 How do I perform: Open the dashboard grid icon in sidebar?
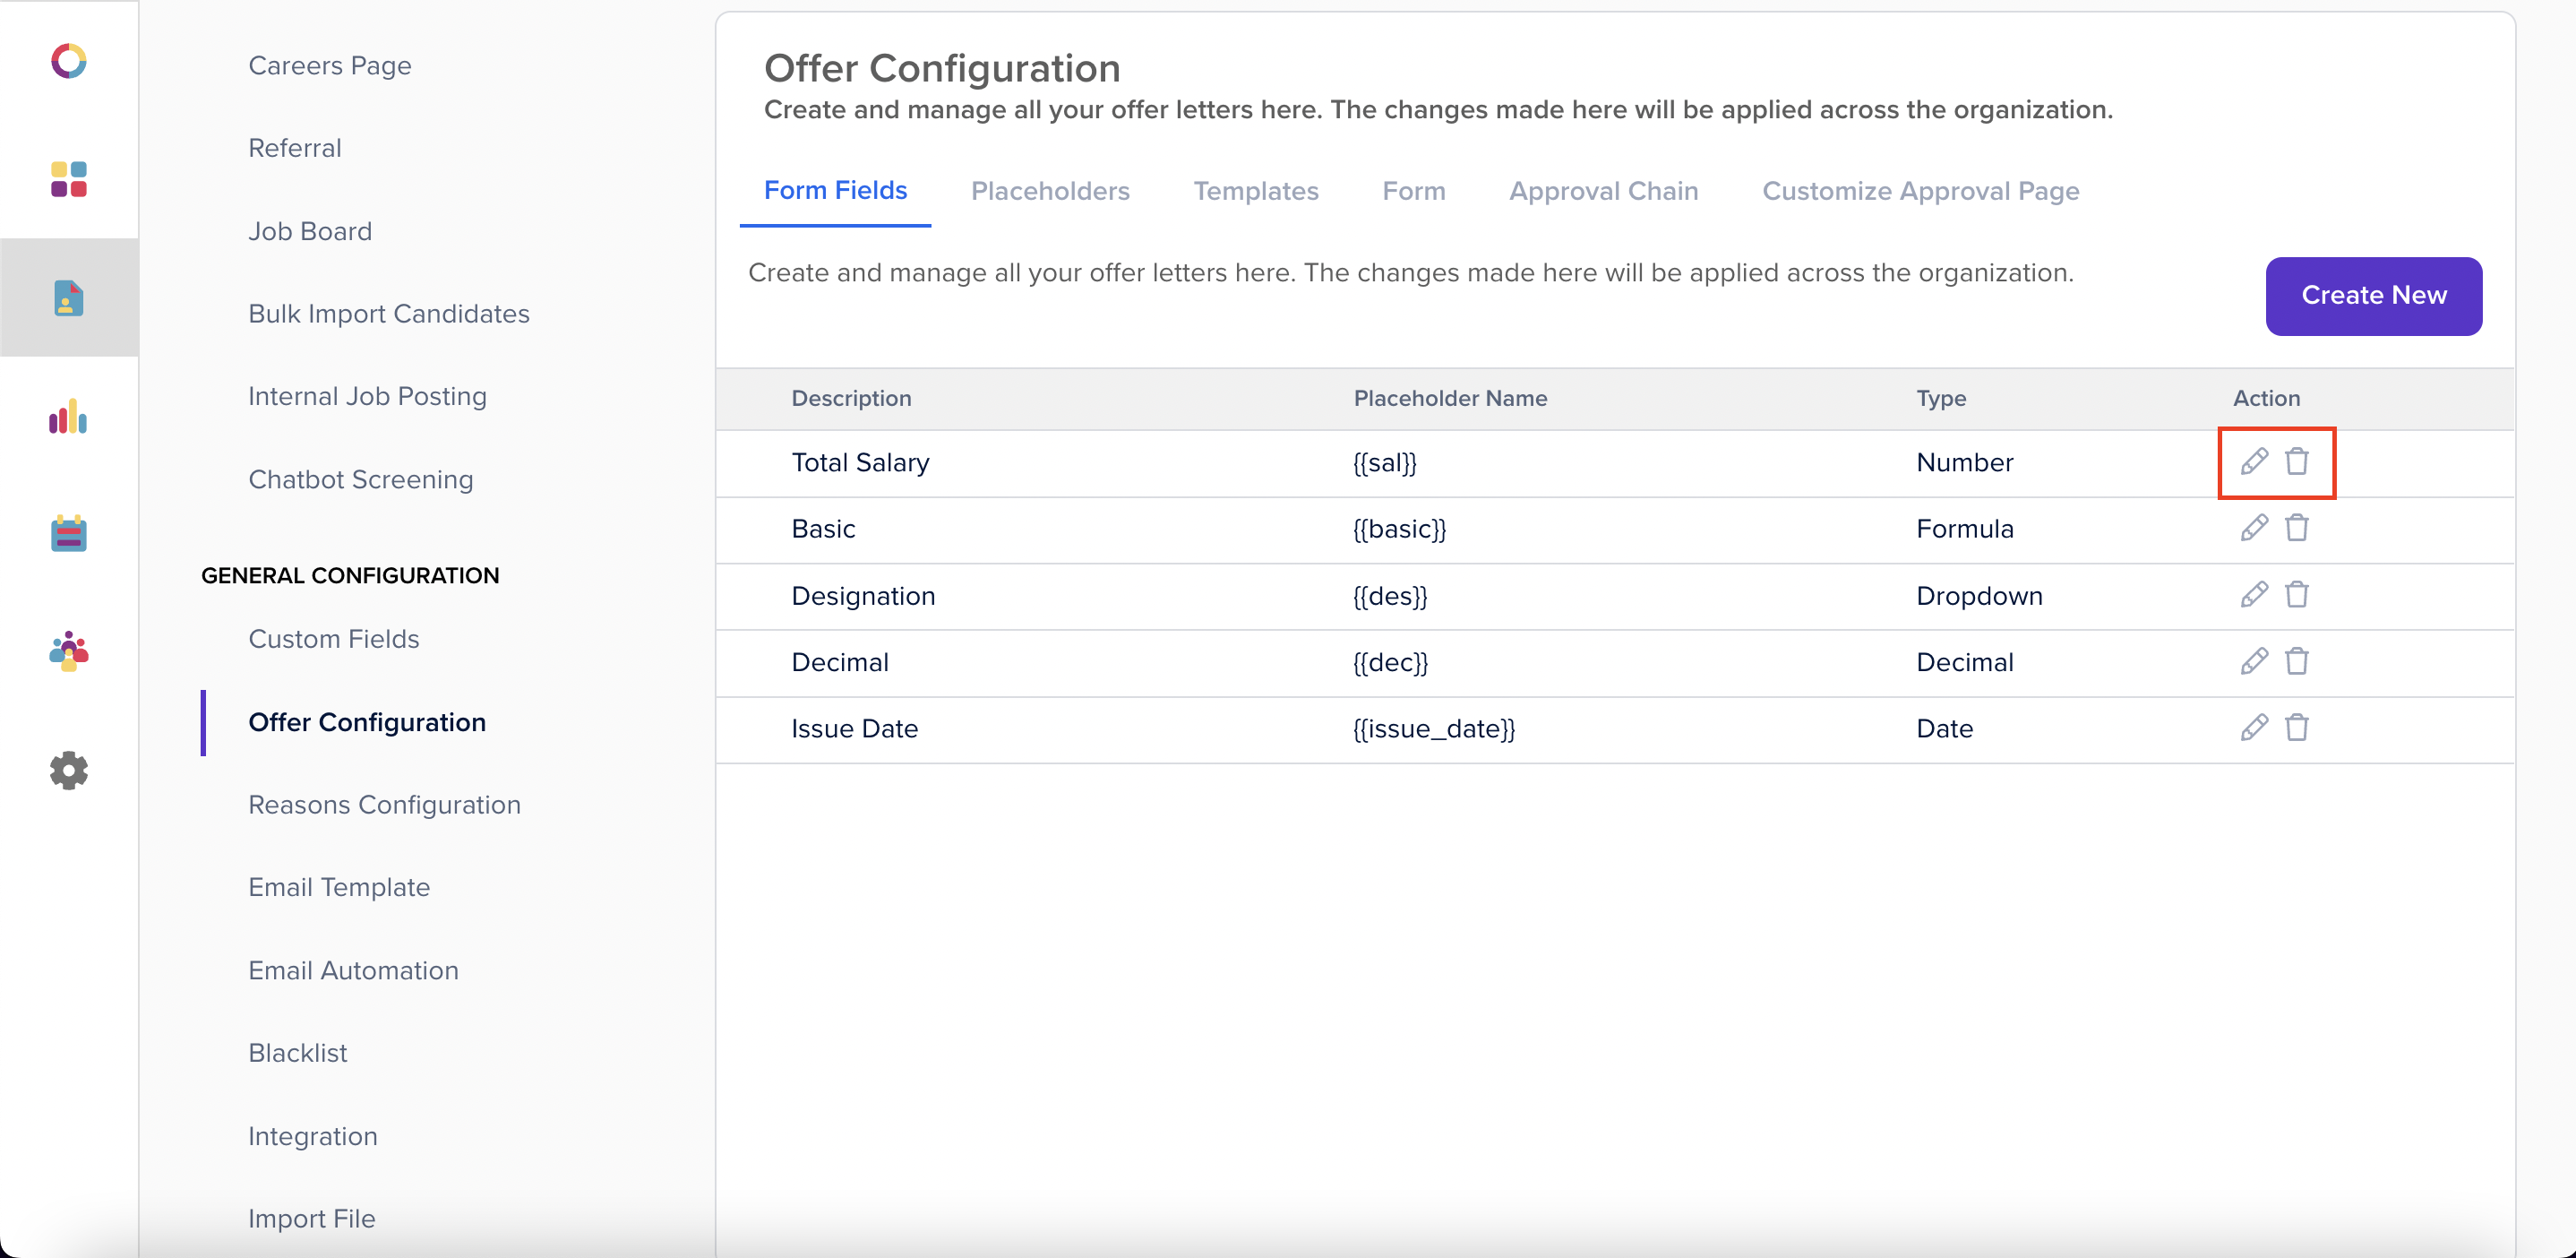(x=69, y=179)
